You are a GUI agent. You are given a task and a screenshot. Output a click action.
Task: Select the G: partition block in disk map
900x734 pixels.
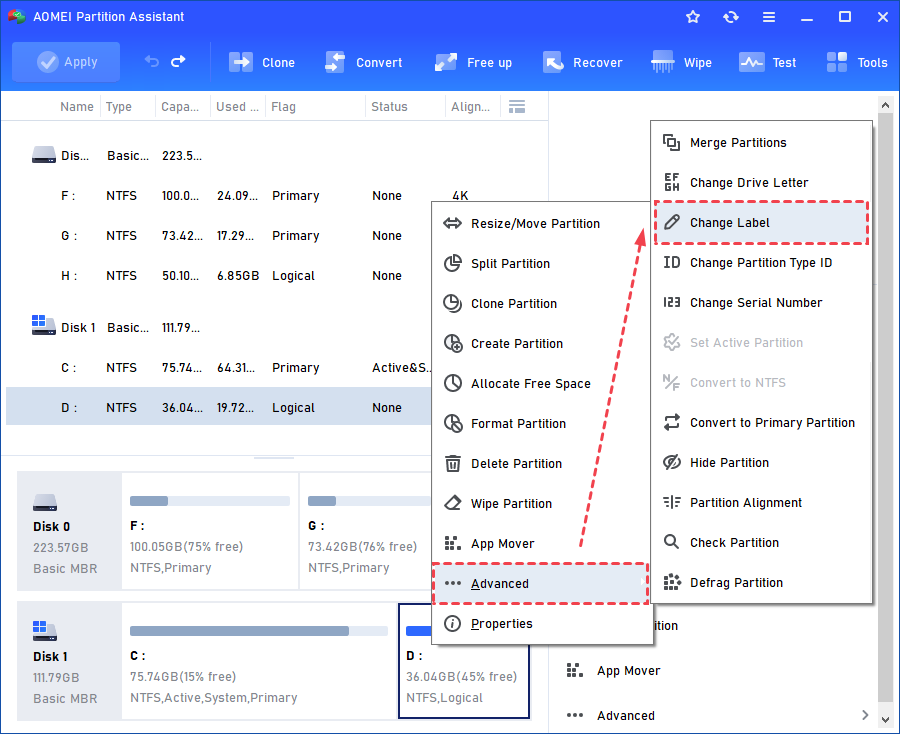pyautogui.click(x=366, y=531)
